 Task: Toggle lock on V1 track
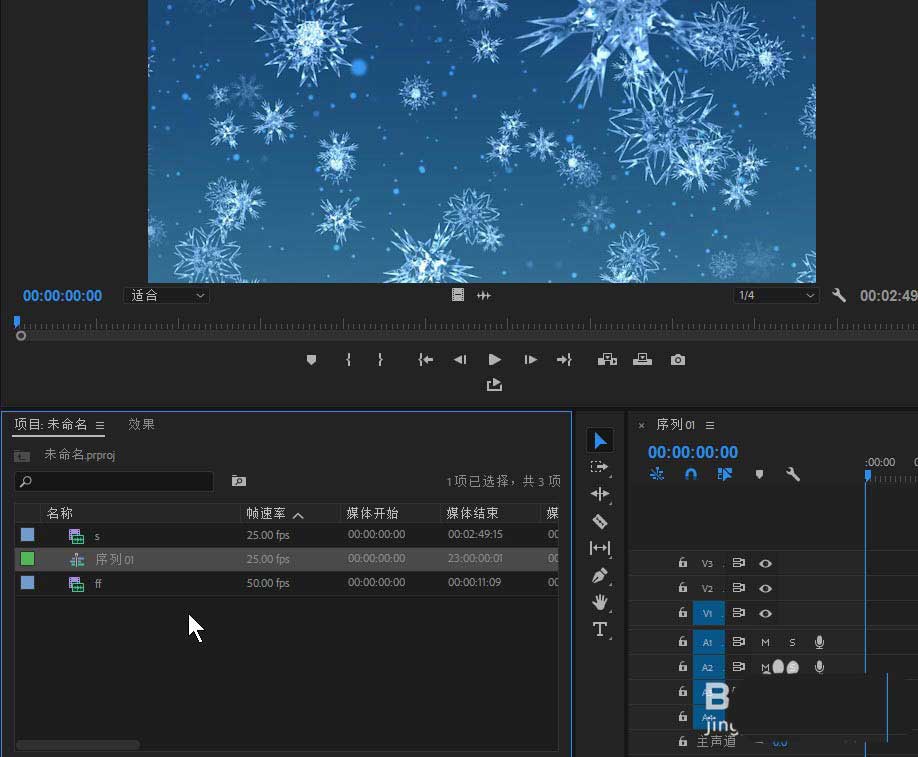(683, 612)
